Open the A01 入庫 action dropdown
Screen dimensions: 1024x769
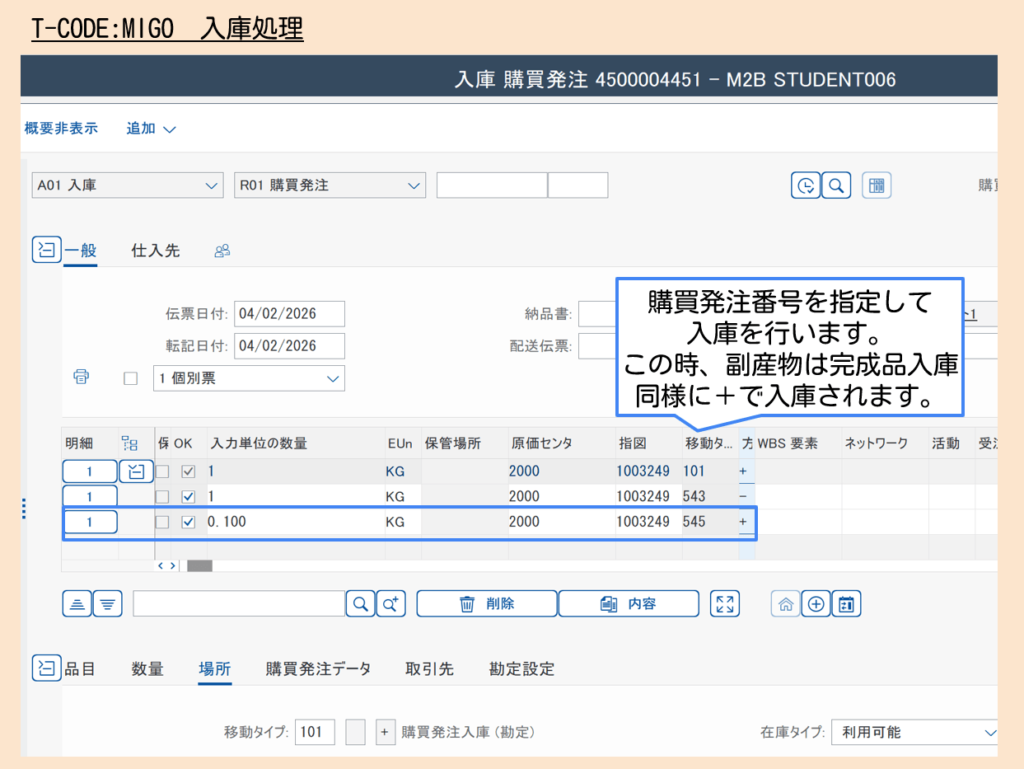[127, 185]
